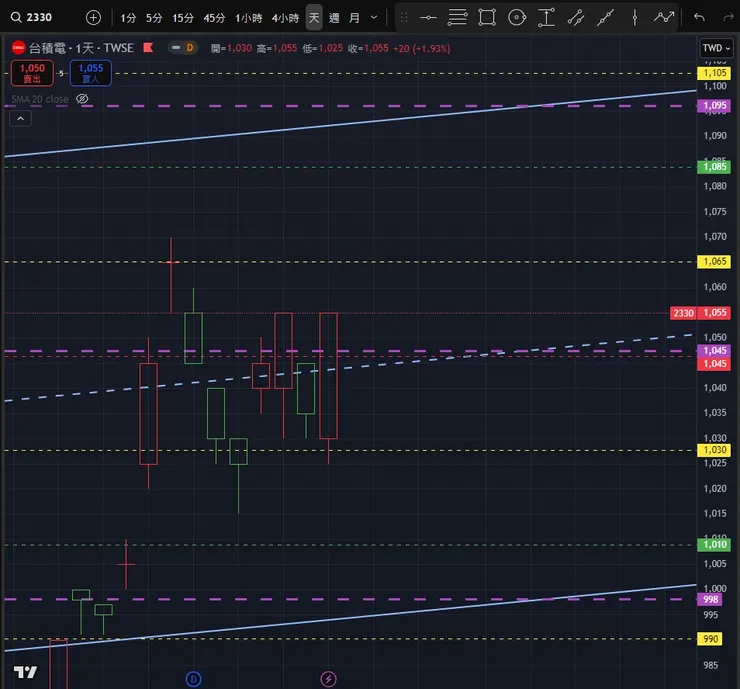The image size is (740, 689).
Task: Click the red TSMC logo icon
Action: coord(18,48)
